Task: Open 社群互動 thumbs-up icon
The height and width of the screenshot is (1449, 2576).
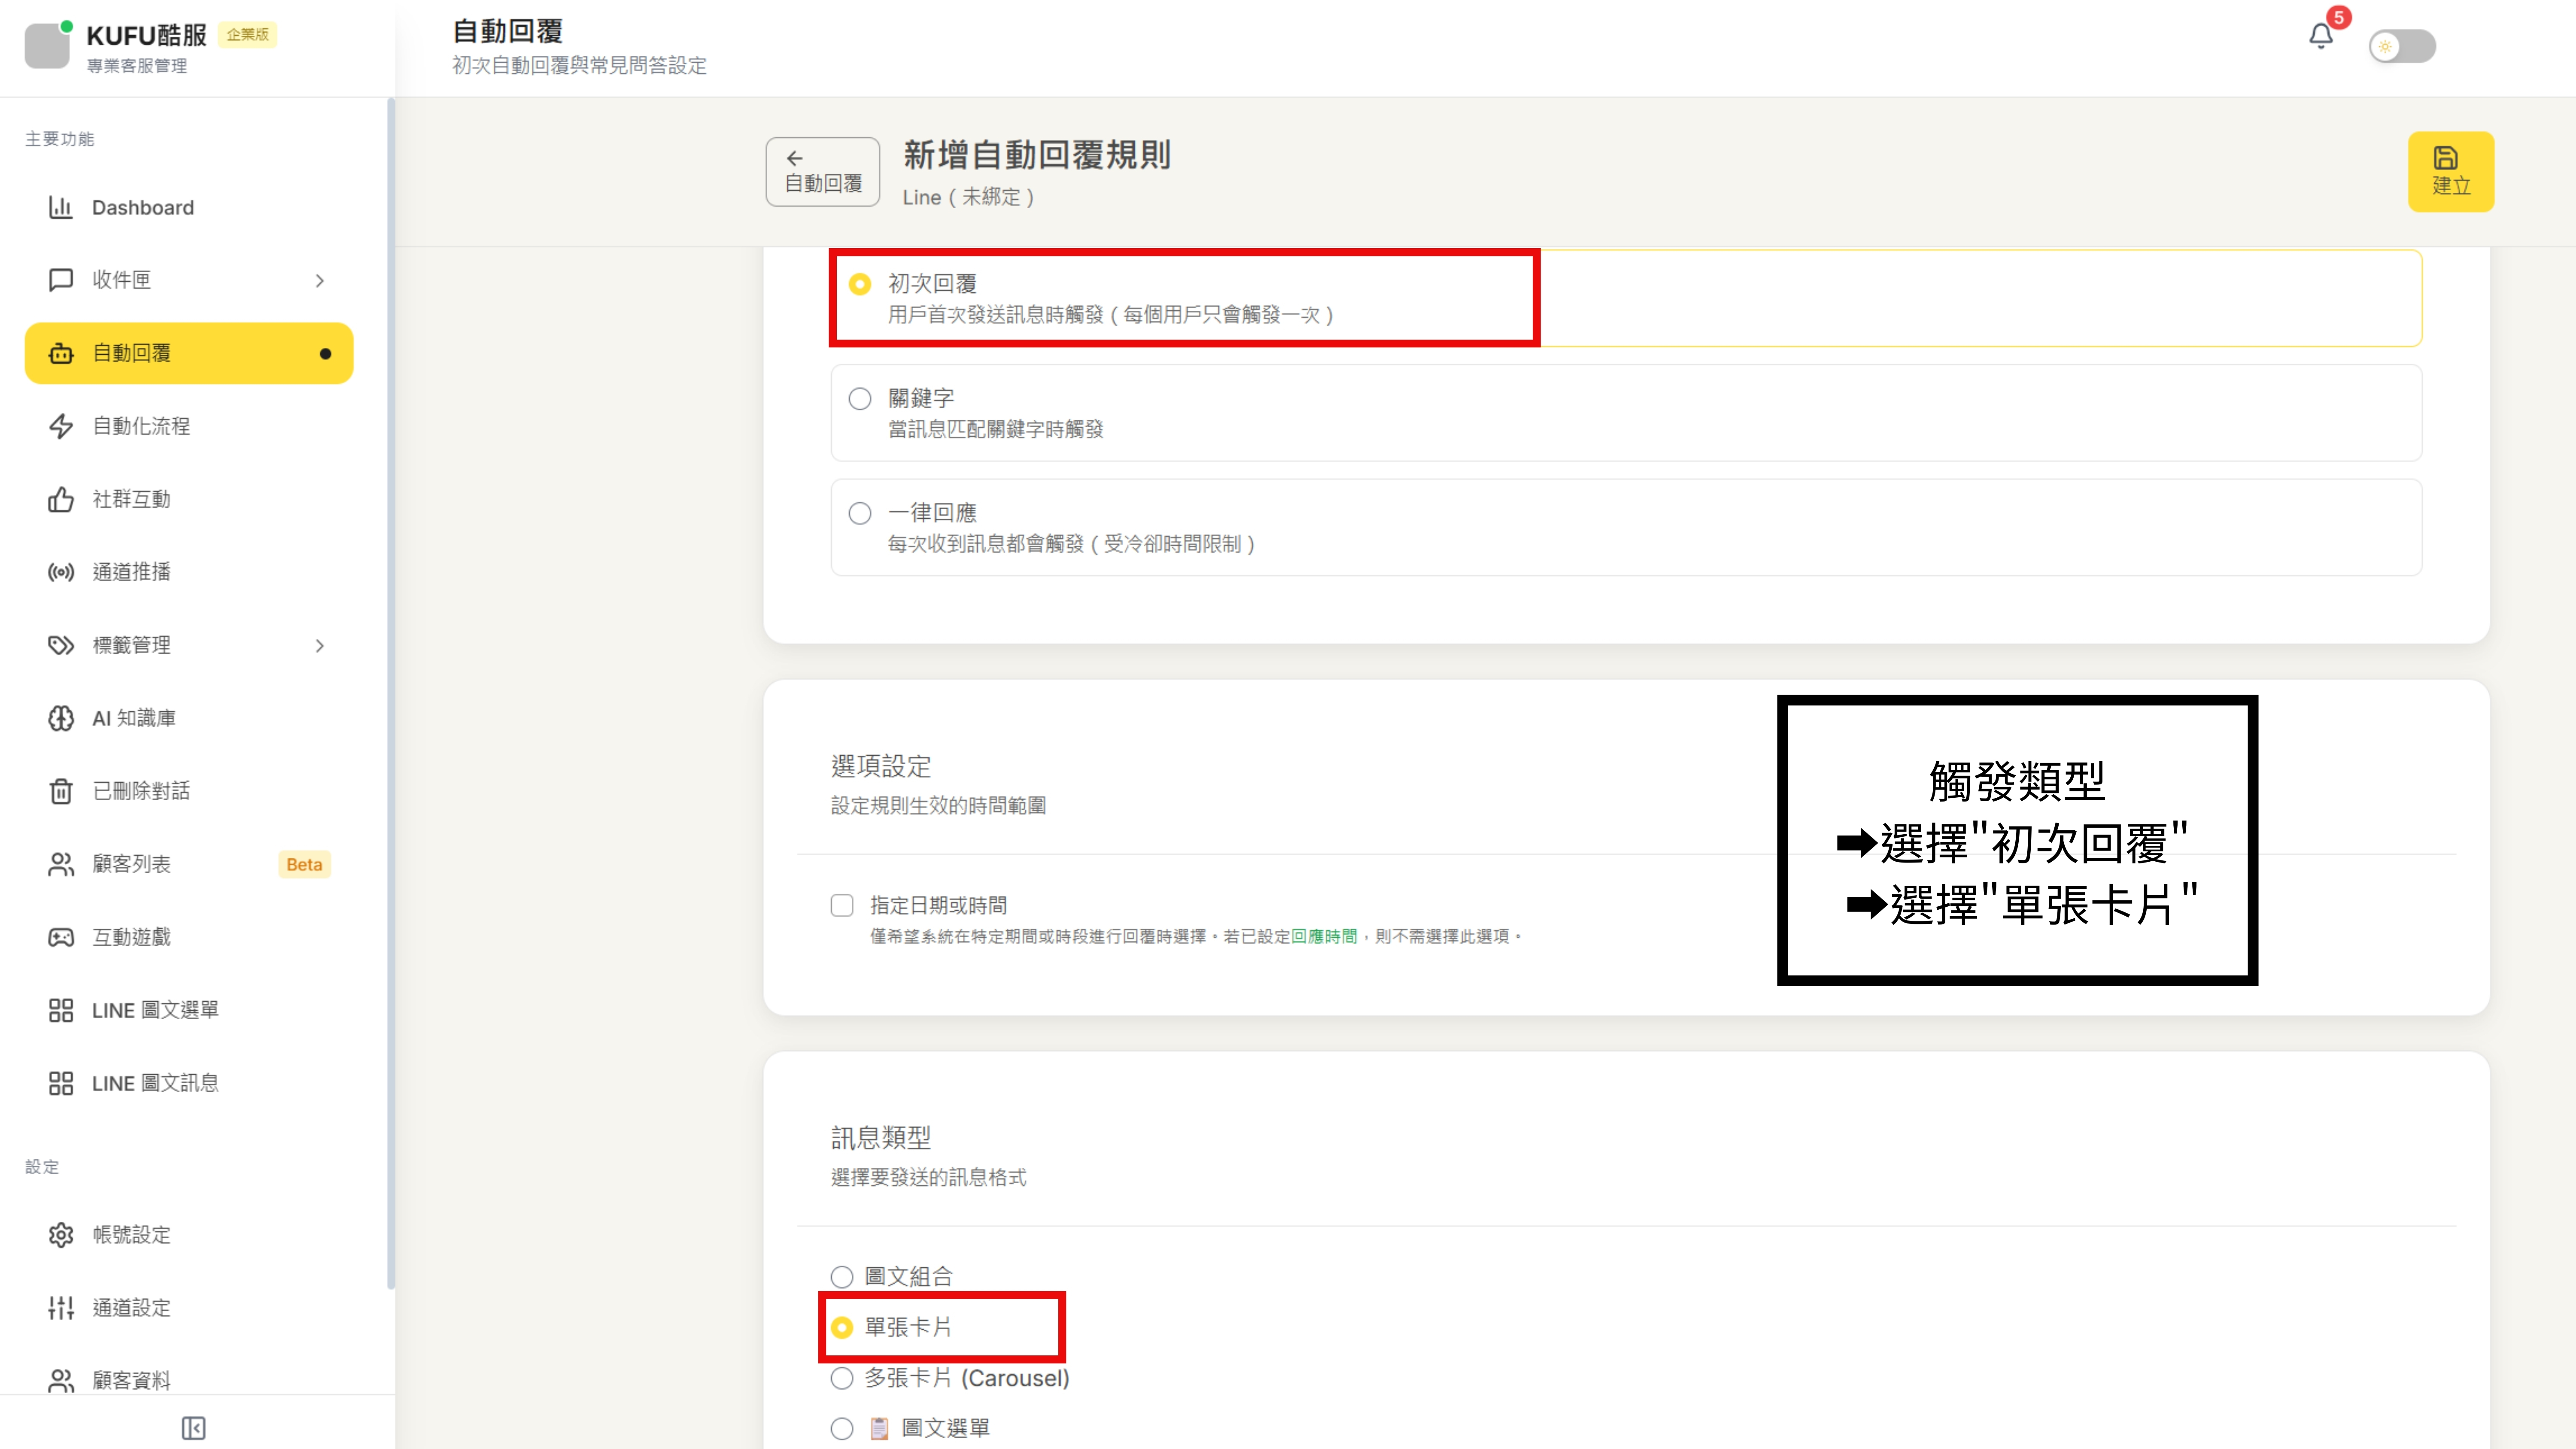Action: (61, 499)
